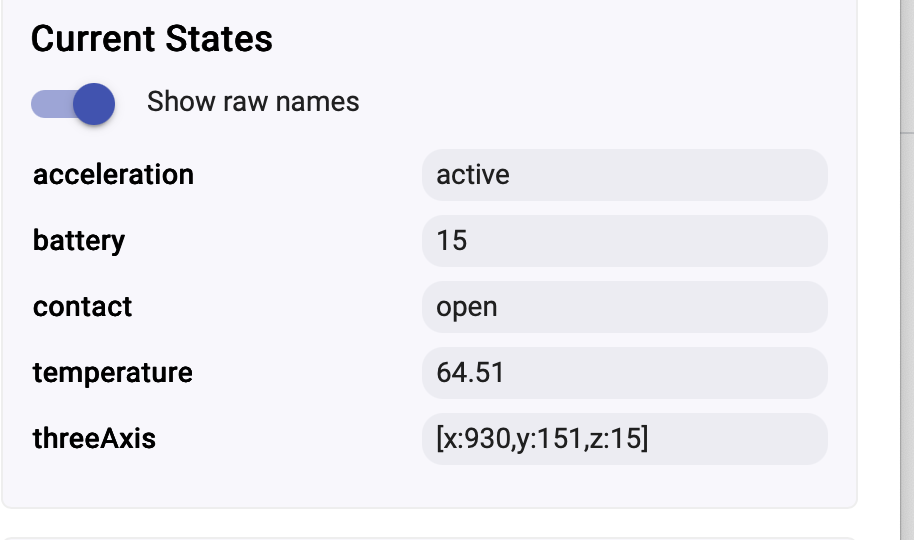Image resolution: width=914 pixels, height=540 pixels.
Task: Select the acceleration state name
Action: point(113,175)
